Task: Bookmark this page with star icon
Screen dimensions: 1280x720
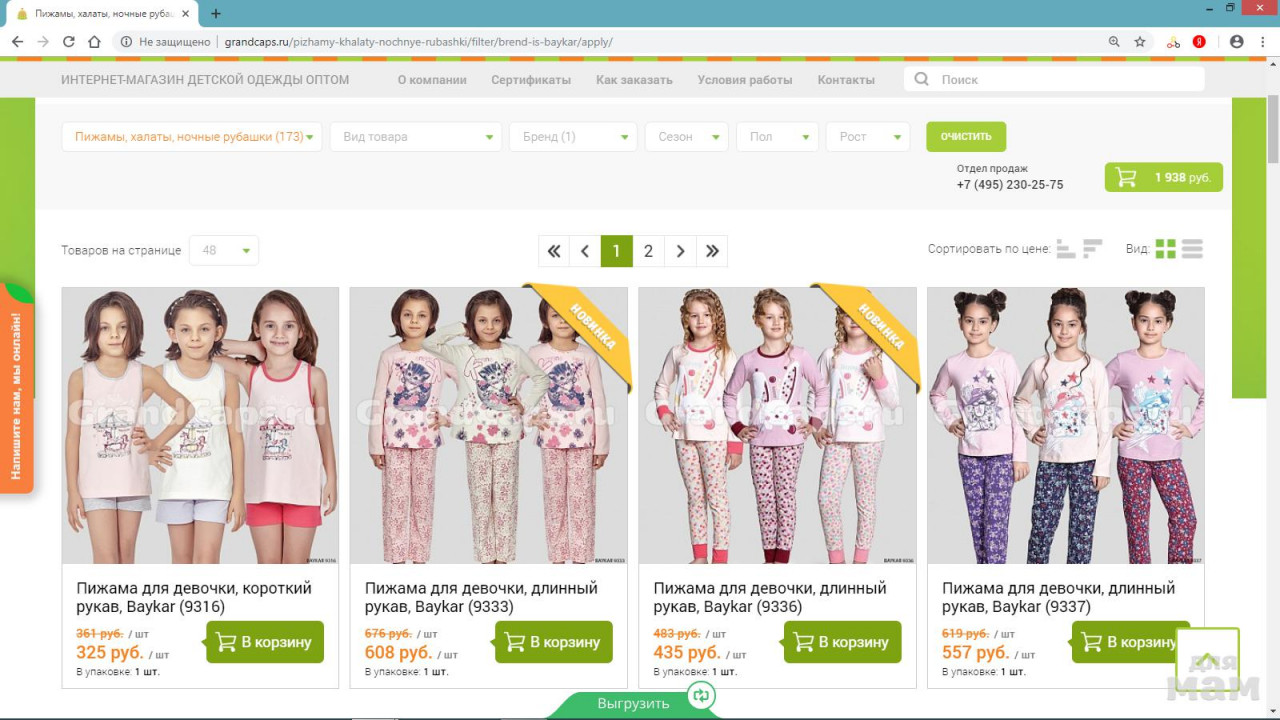Action: (x=1140, y=42)
